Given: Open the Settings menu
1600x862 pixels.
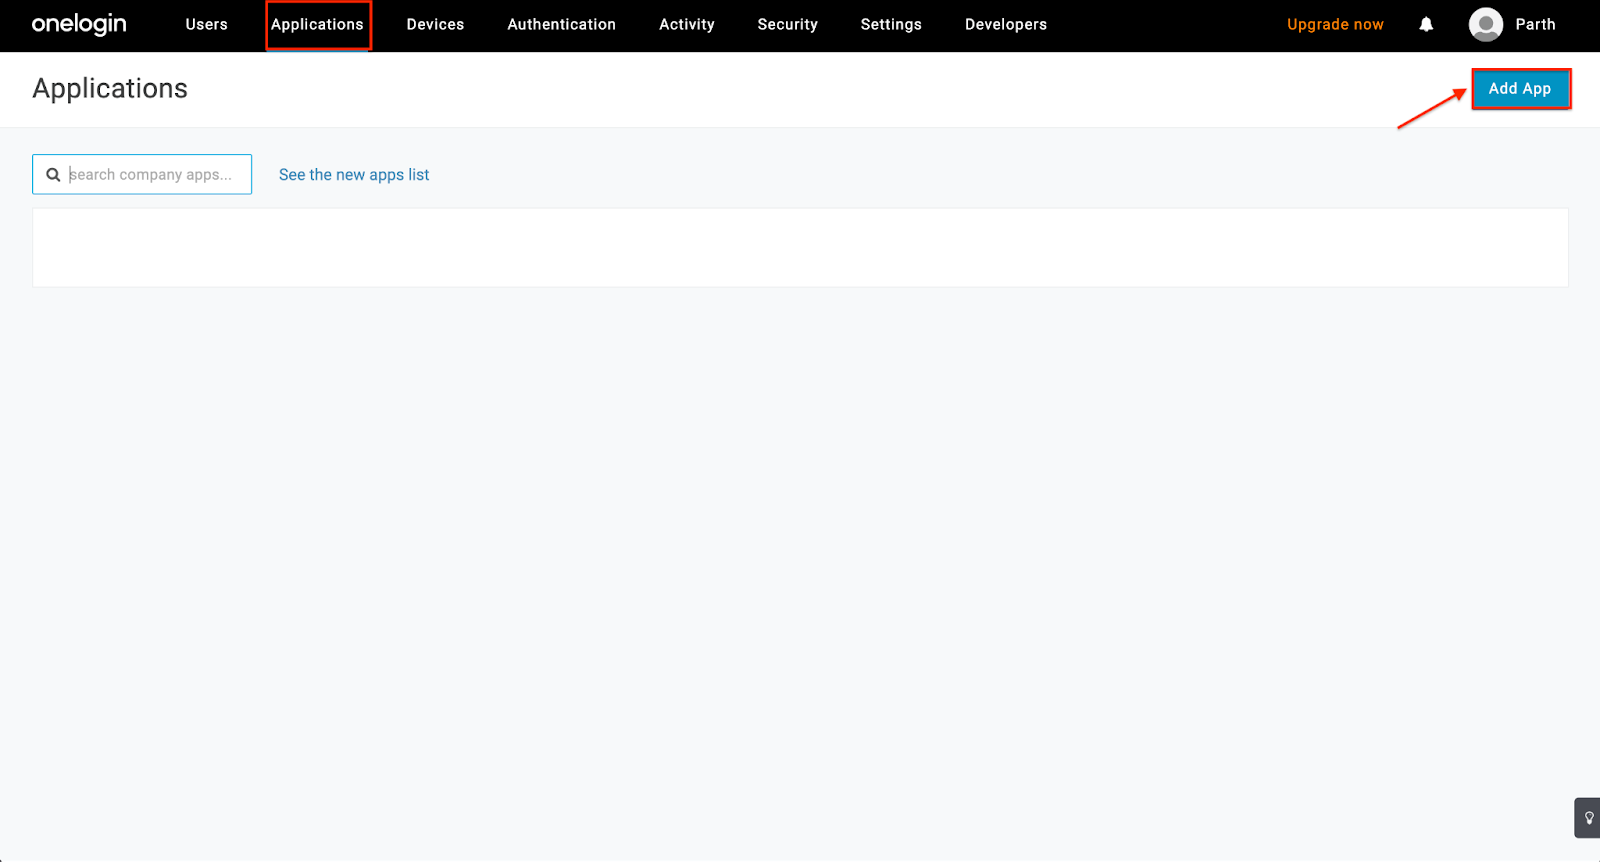Looking at the screenshot, I should point(891,24).
